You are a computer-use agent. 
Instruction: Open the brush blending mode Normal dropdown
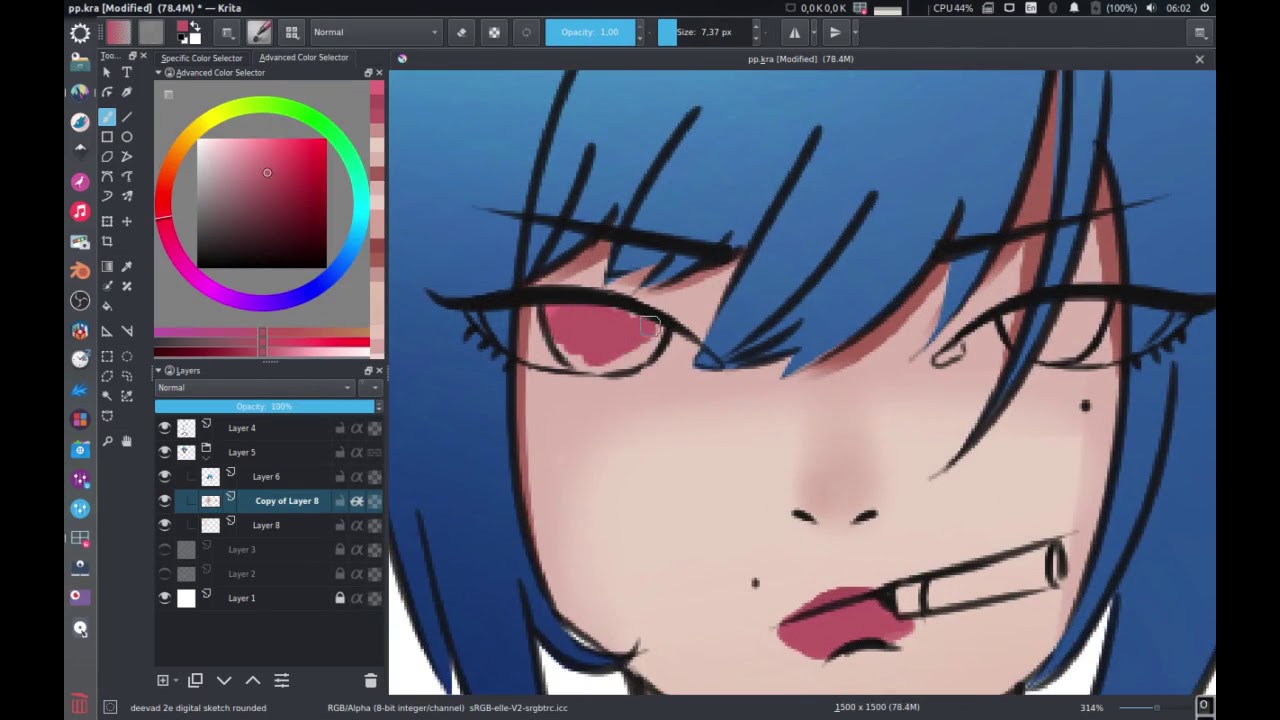pyautogui.click(x=375, y=32)
